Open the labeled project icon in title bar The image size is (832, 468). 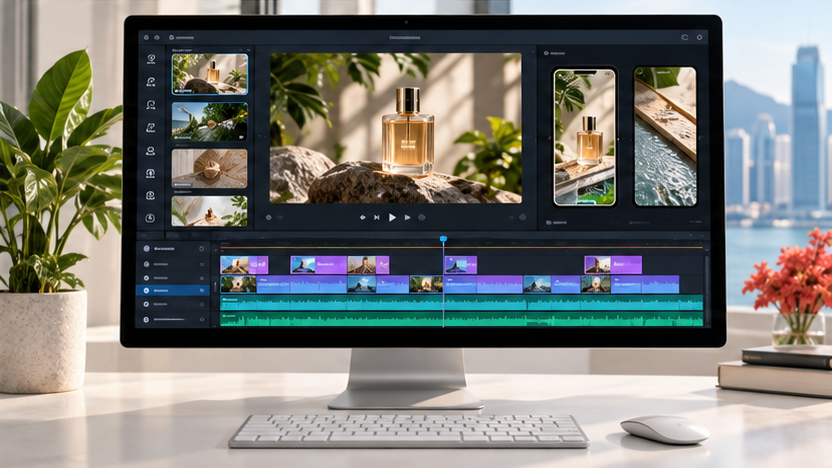coord(181,38)
